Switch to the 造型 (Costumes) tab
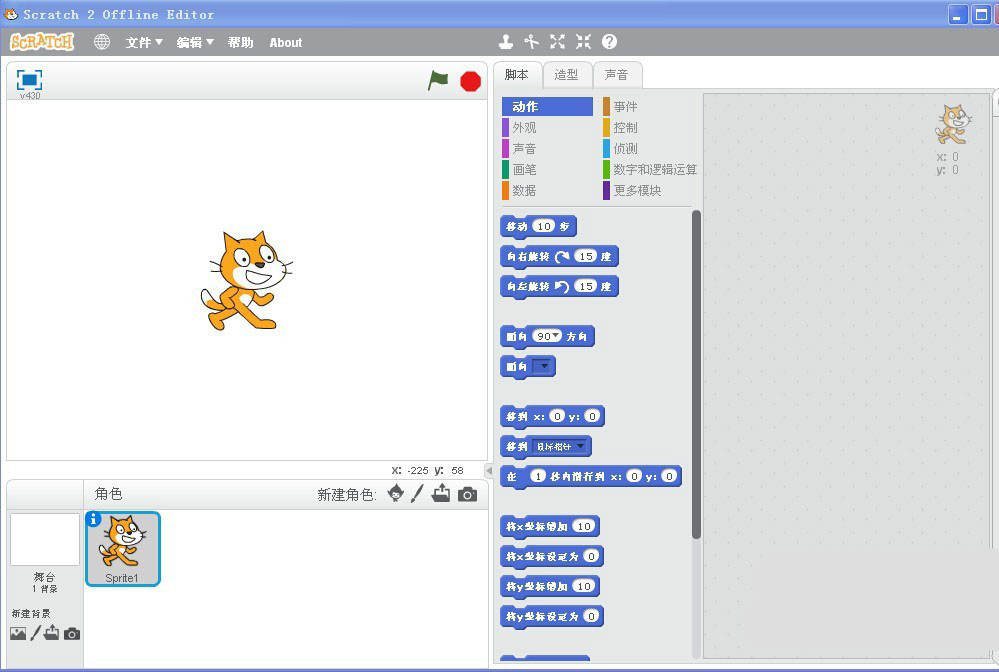Viewport: 999px width, 672px height. click(567, 74)
